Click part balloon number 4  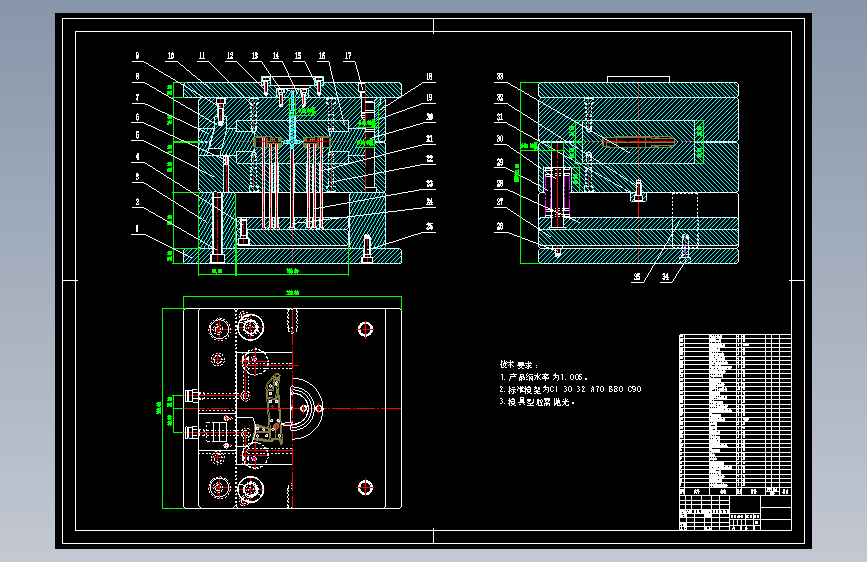point(137,157)
